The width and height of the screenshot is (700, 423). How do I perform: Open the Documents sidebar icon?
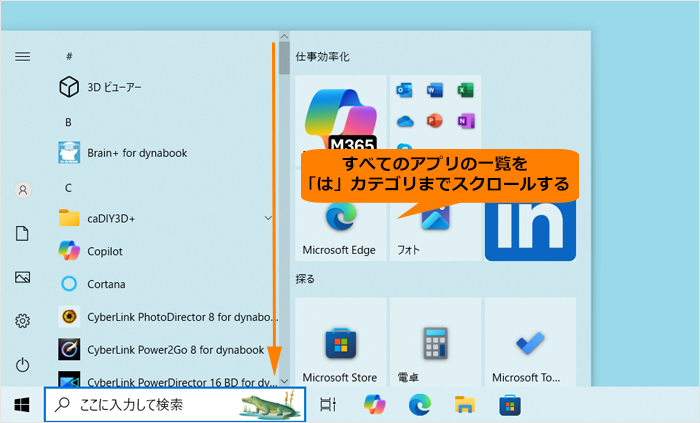(22, 233)
